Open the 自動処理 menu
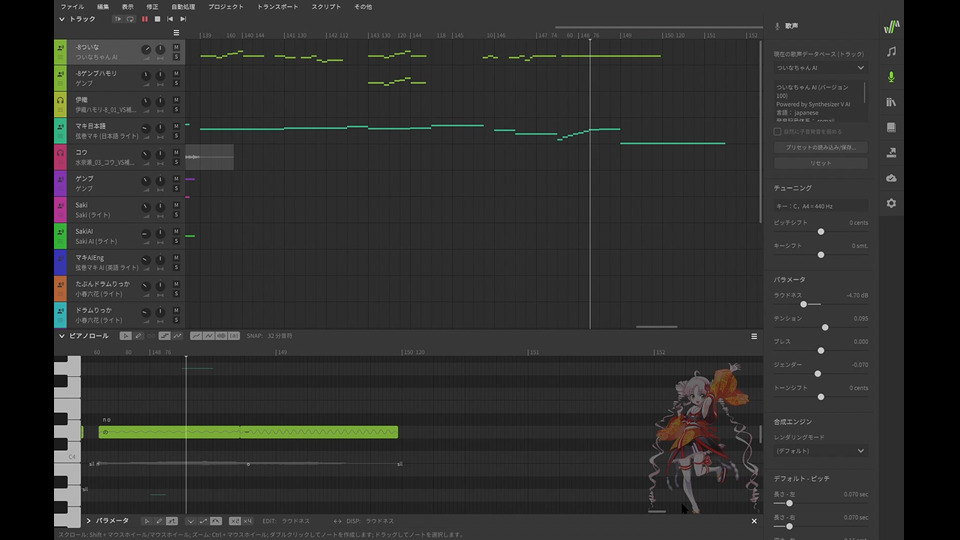960x540 pixels. point(183,7)
